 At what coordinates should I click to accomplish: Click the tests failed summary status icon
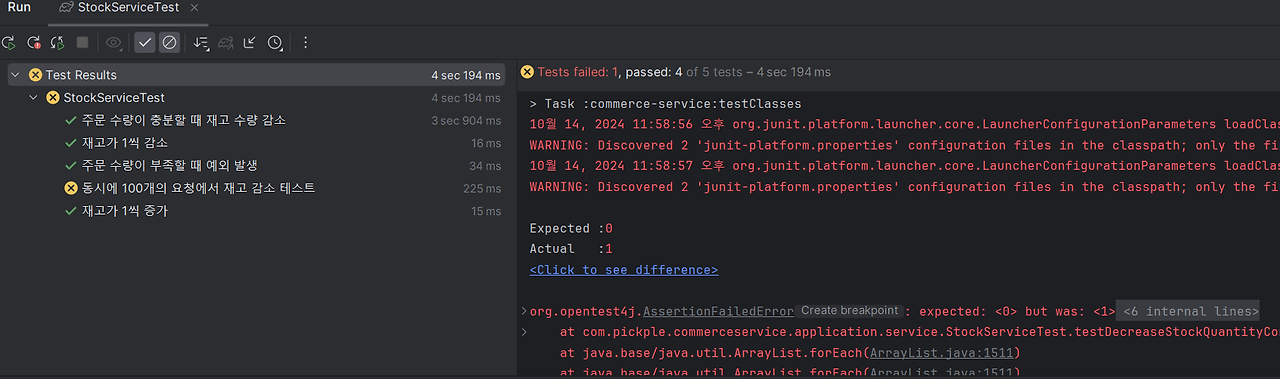527,72
